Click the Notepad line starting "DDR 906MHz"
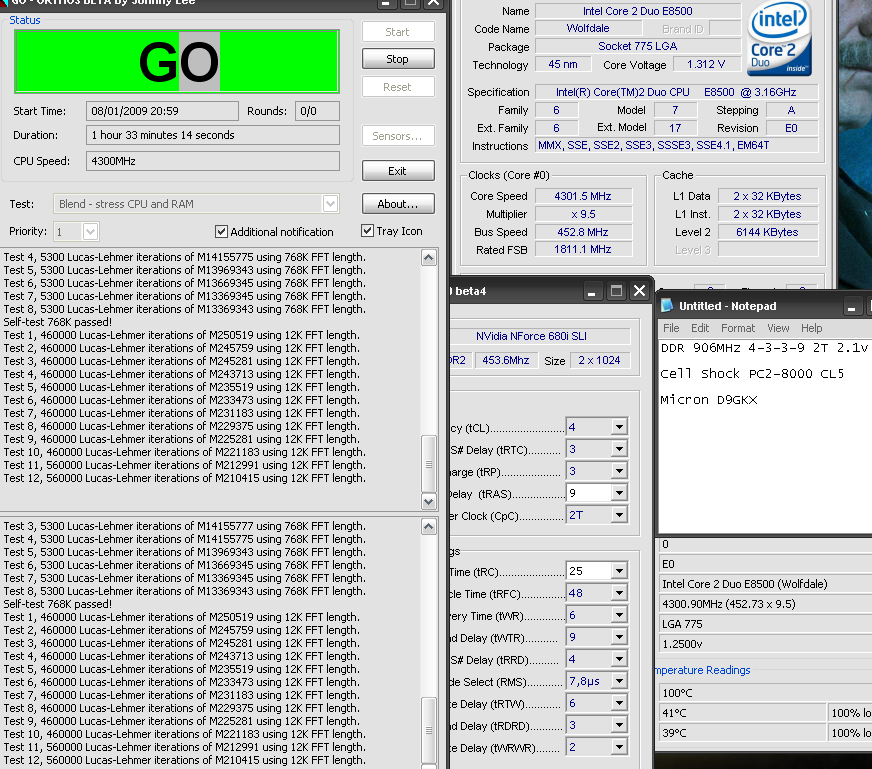872x769 pixels. coord(764,348)
